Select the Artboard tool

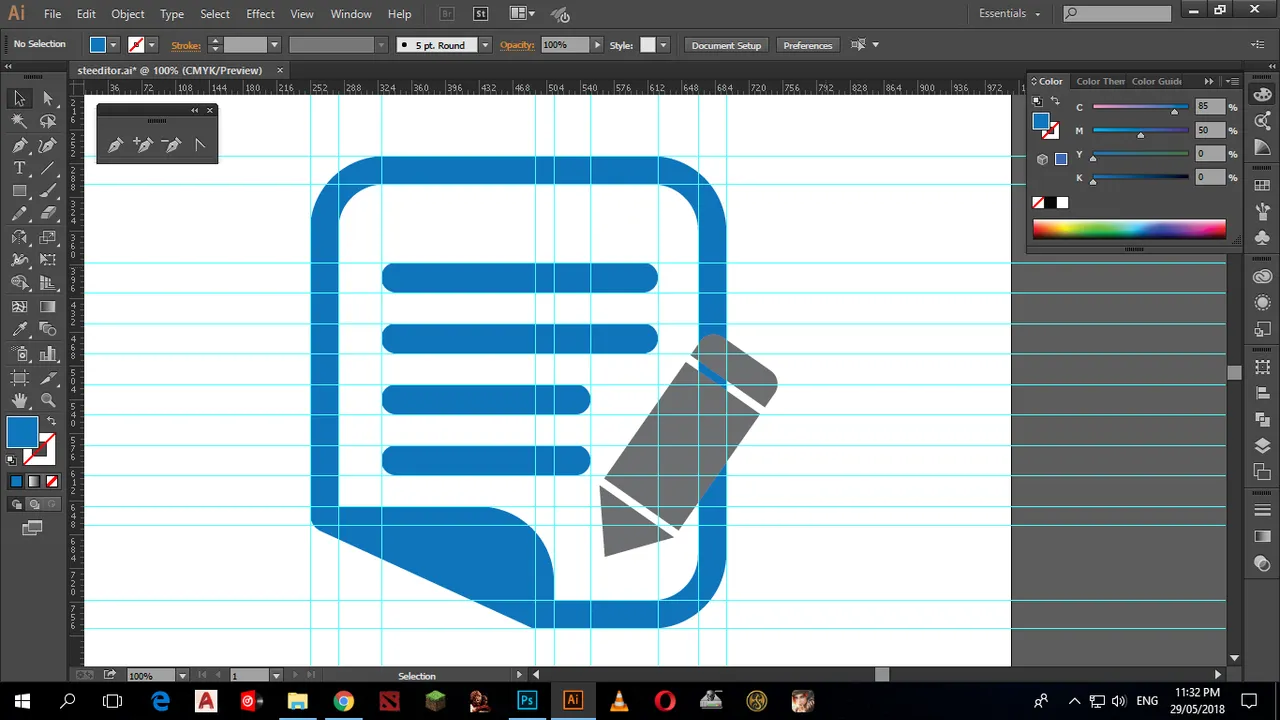[19, 378]
